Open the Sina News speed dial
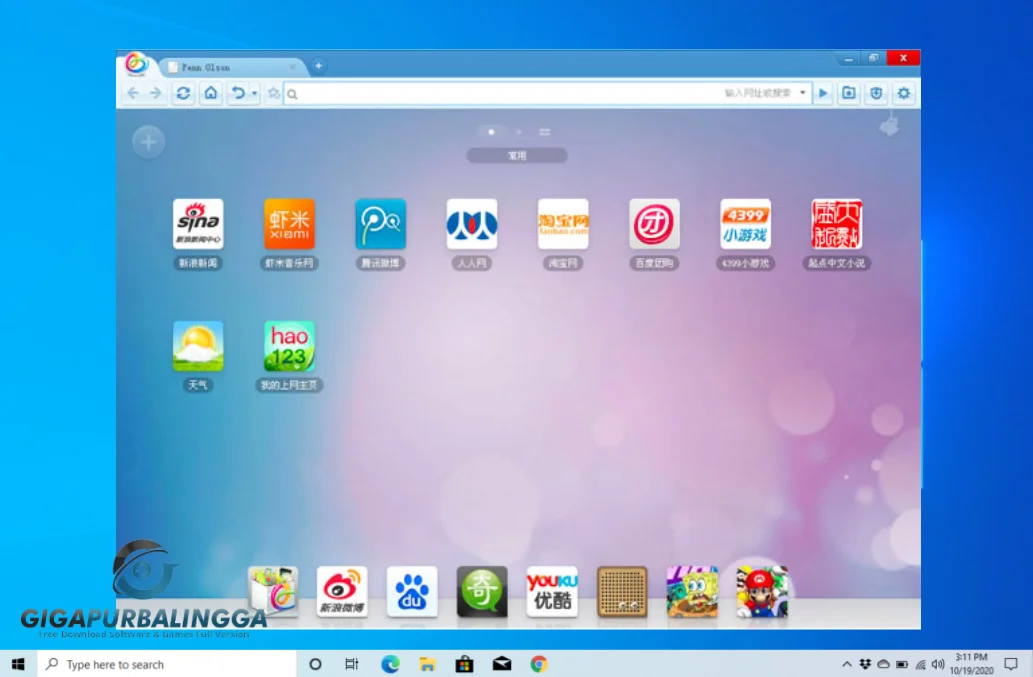The width and height of the screenshot is (1033, 677). tap(197, 224)
